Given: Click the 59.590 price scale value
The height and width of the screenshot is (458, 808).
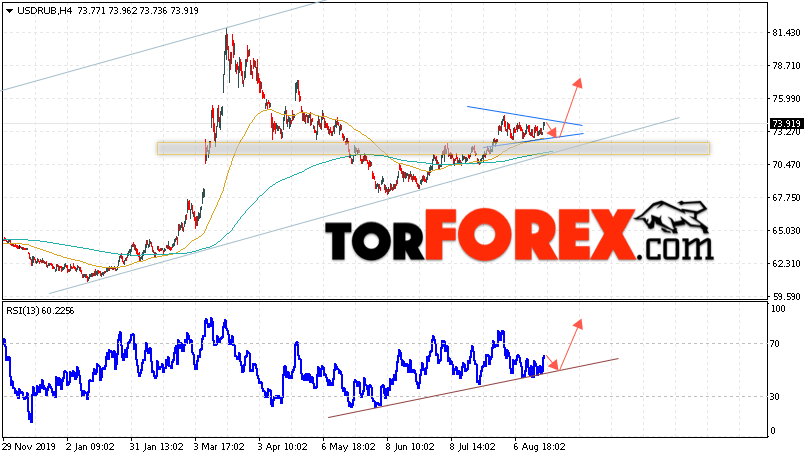Looking at the screenshot, I should point(786,297).
